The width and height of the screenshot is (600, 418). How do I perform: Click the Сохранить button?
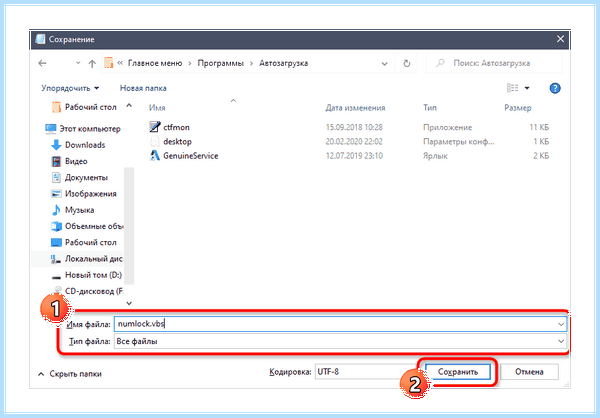pyautogui.click(x=458, y=372)
